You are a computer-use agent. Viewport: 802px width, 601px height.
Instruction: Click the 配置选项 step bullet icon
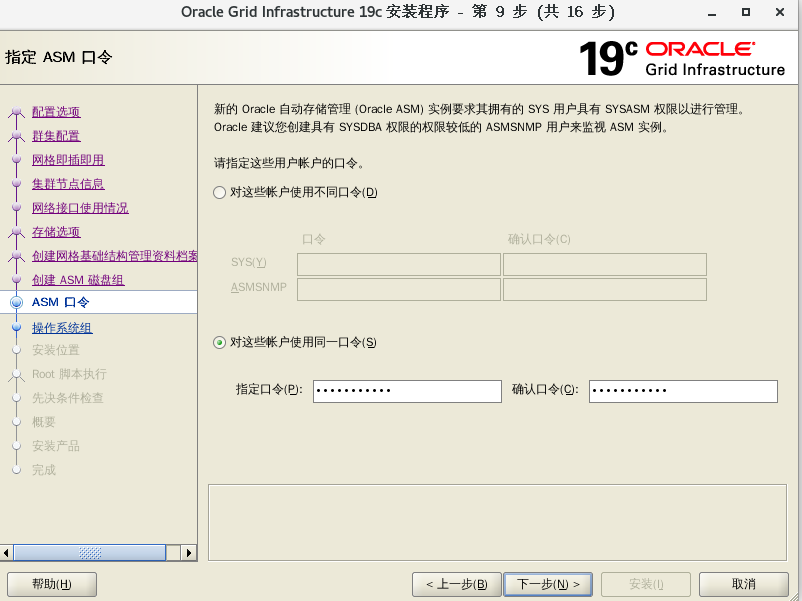pyautogui.click(x=16, y=112)
